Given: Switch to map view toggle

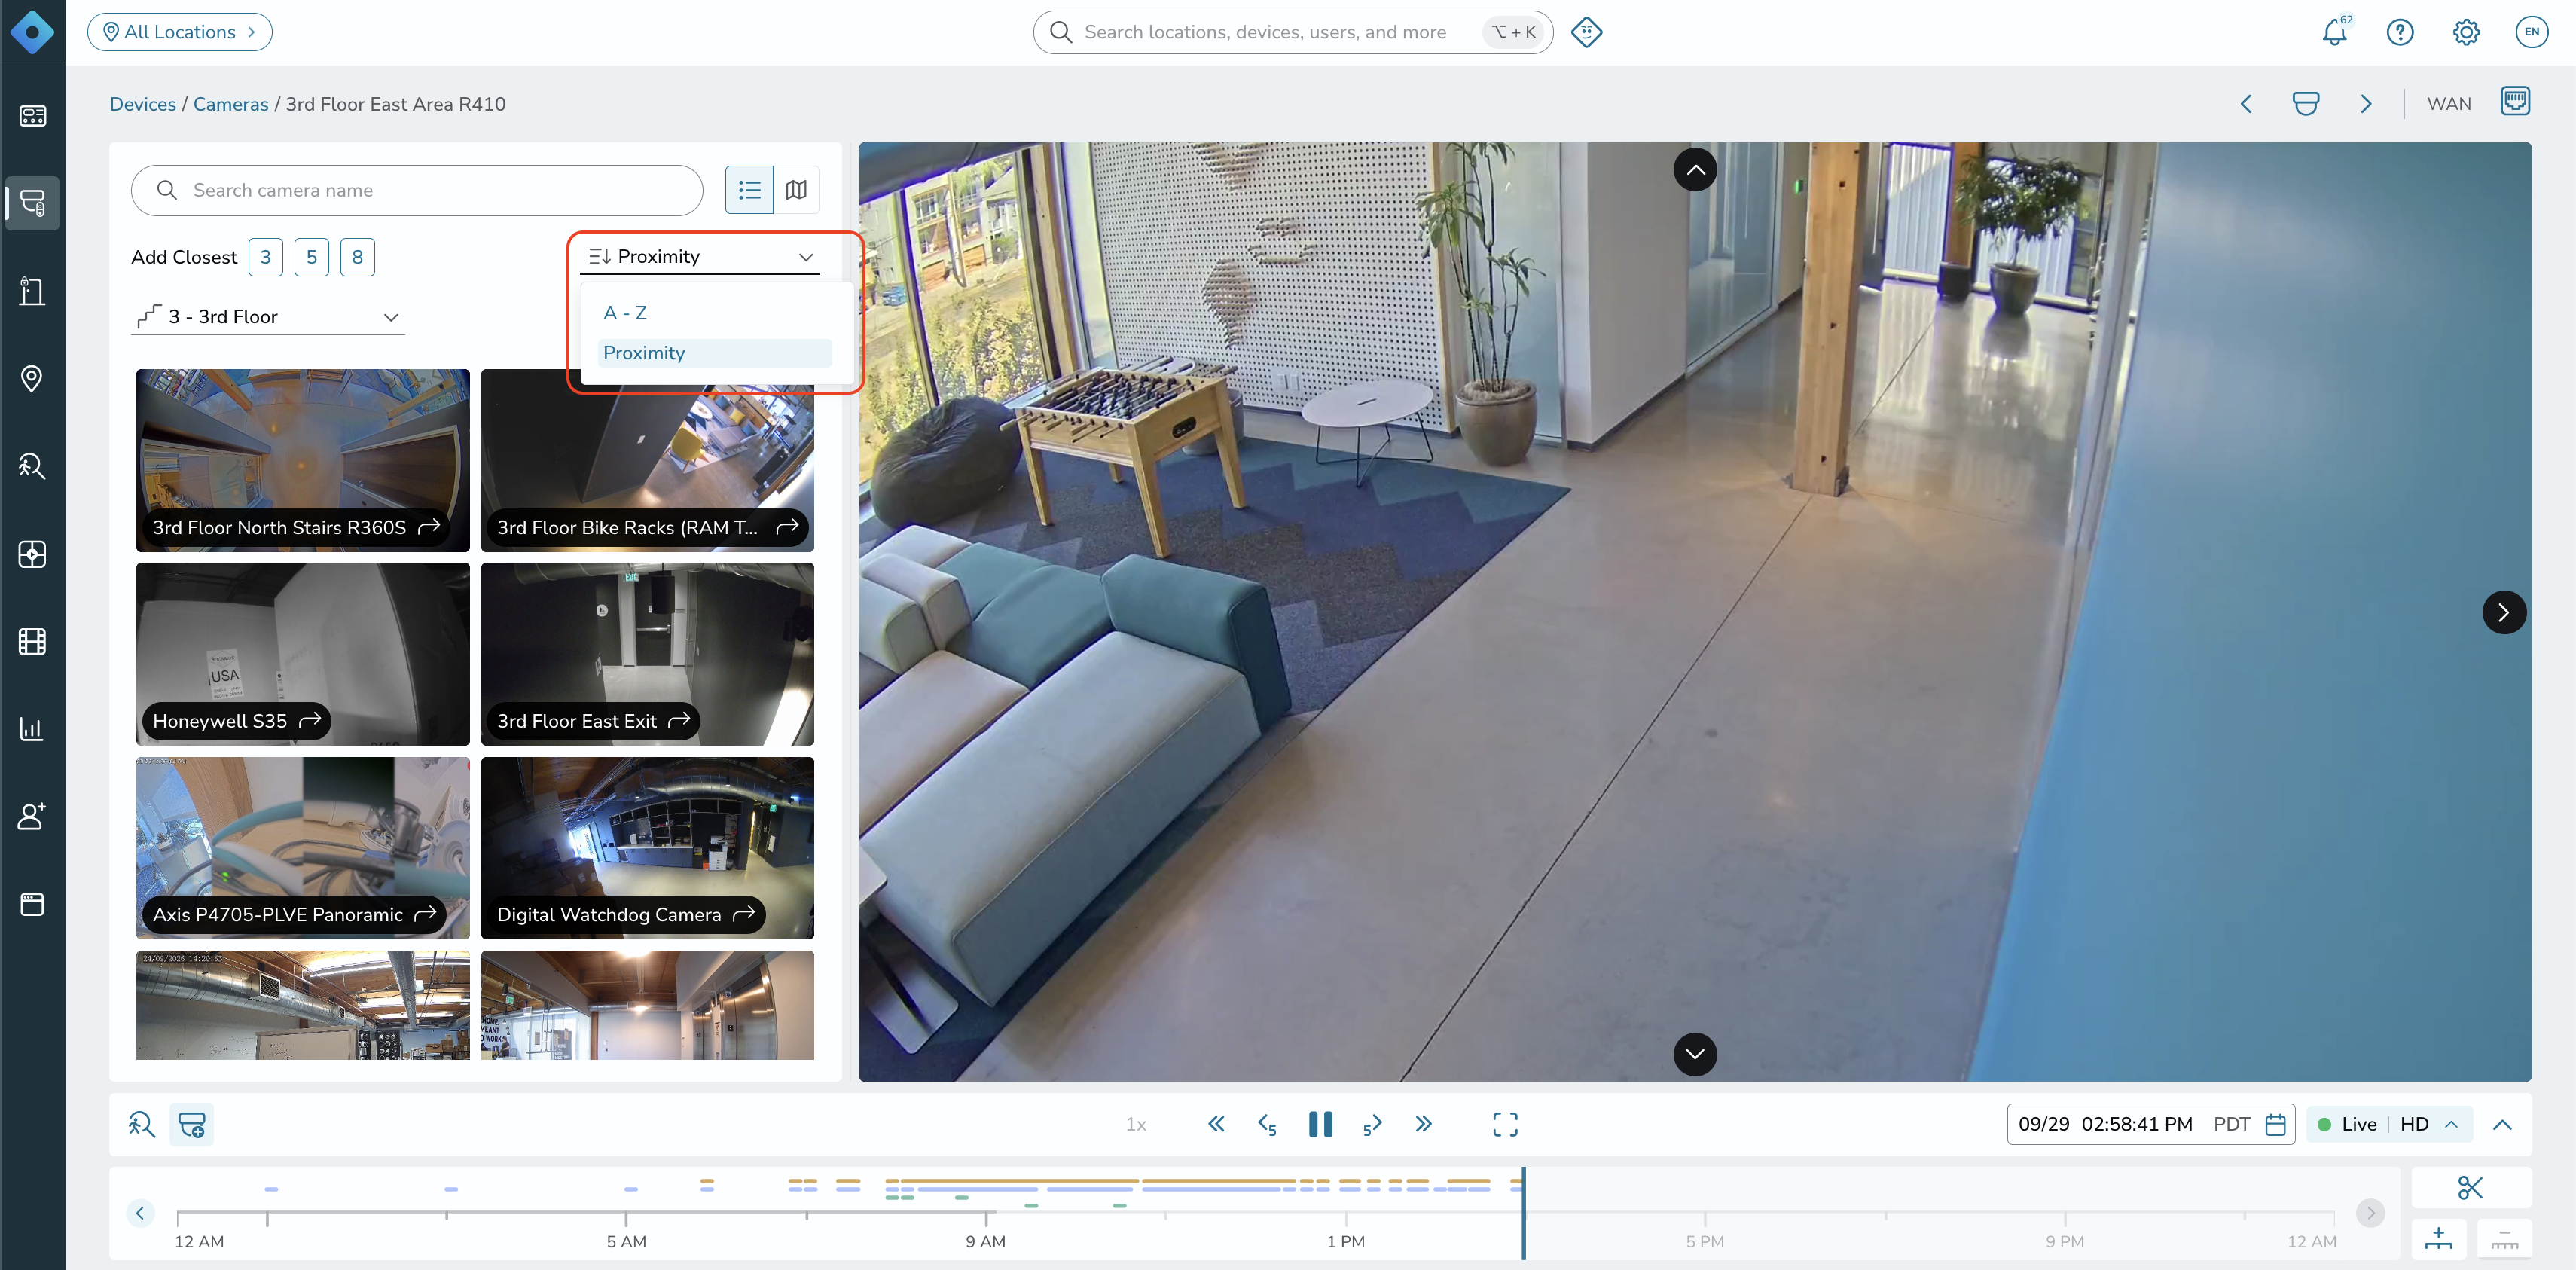Looking at the screenshot, I should pyautogui.click(x=796, y=190).
